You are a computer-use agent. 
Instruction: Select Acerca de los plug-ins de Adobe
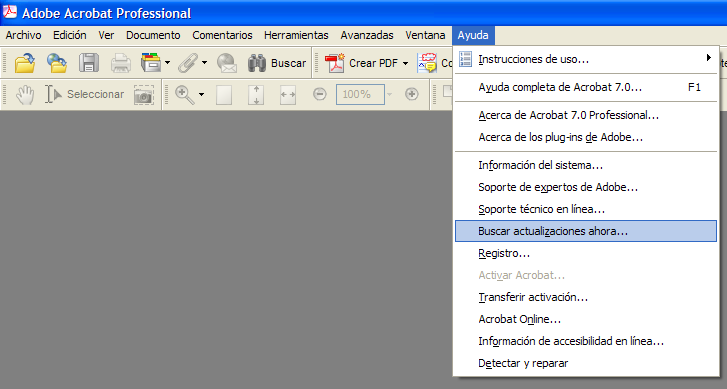(x=586, y=137)
